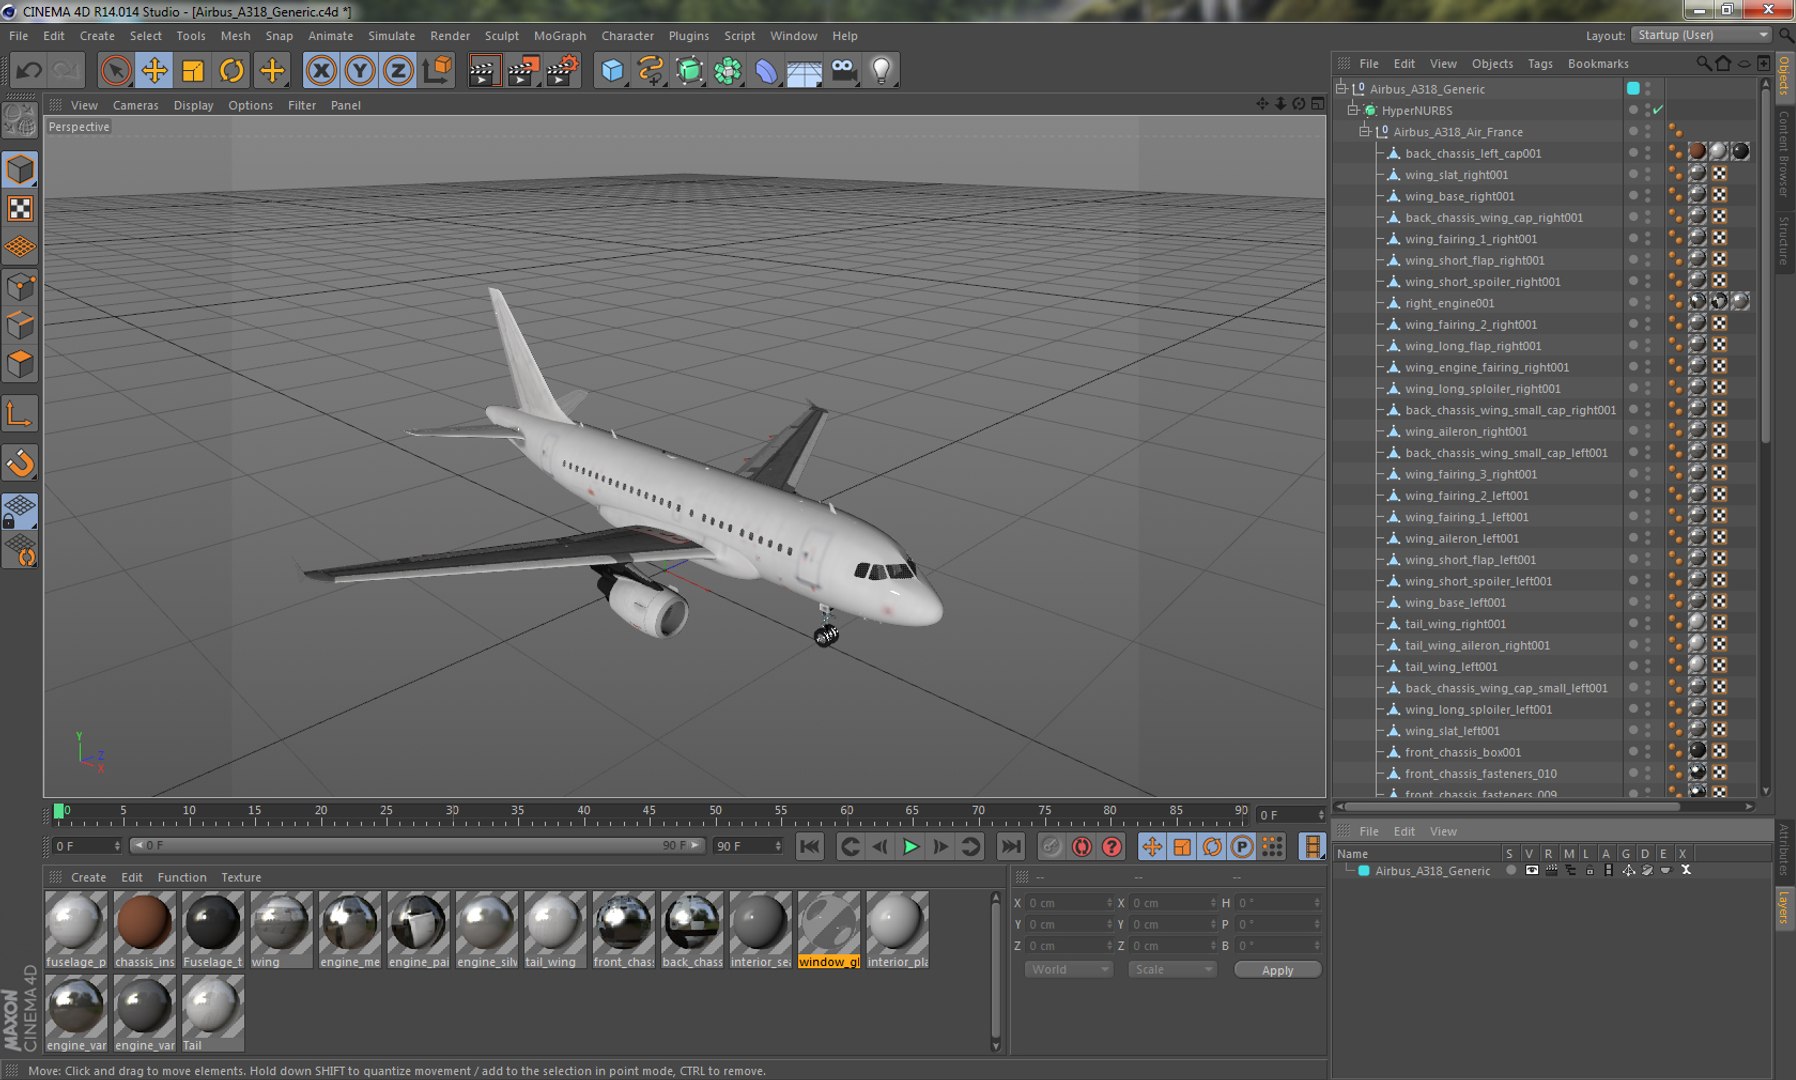
Task: Open the Sculpt menu
Action: 502,36
